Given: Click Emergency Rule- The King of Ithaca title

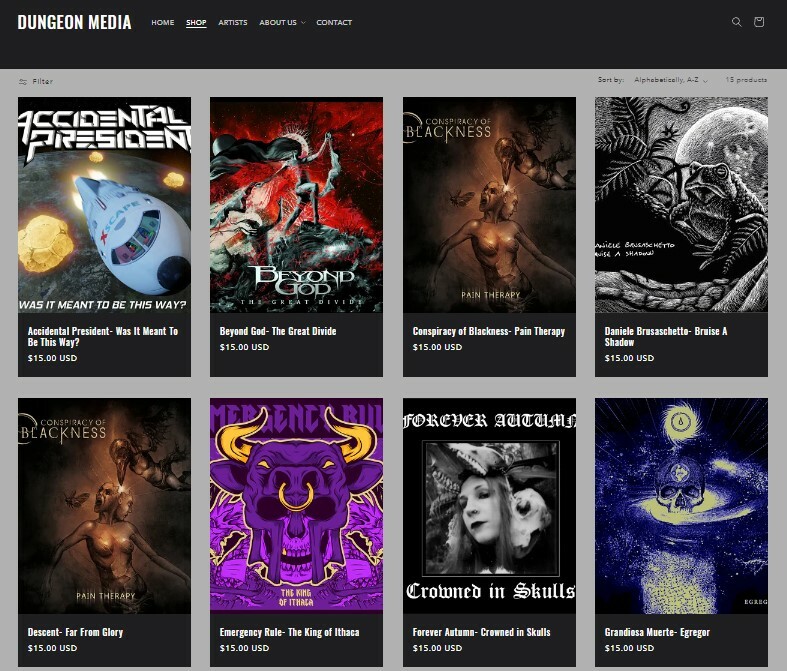Looking at the screenshot, I should pos(289,632).
